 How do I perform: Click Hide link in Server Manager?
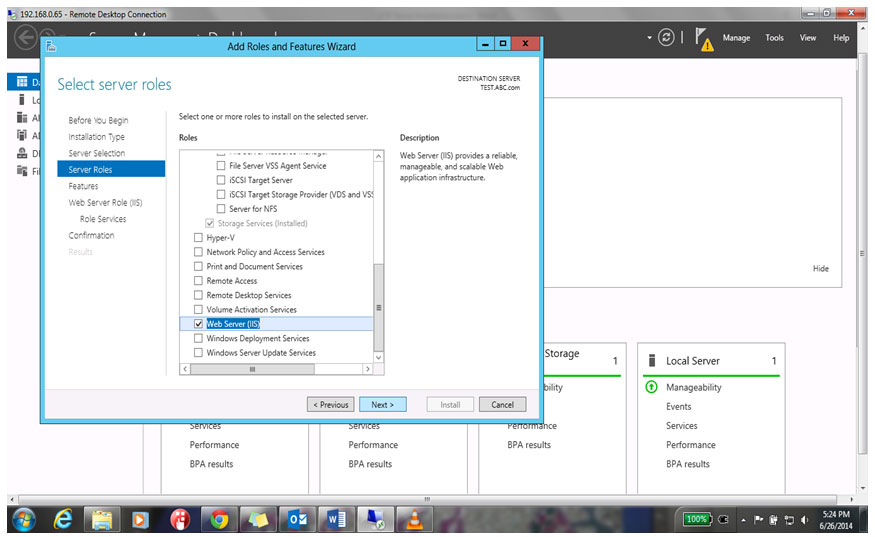click(820, 268)
